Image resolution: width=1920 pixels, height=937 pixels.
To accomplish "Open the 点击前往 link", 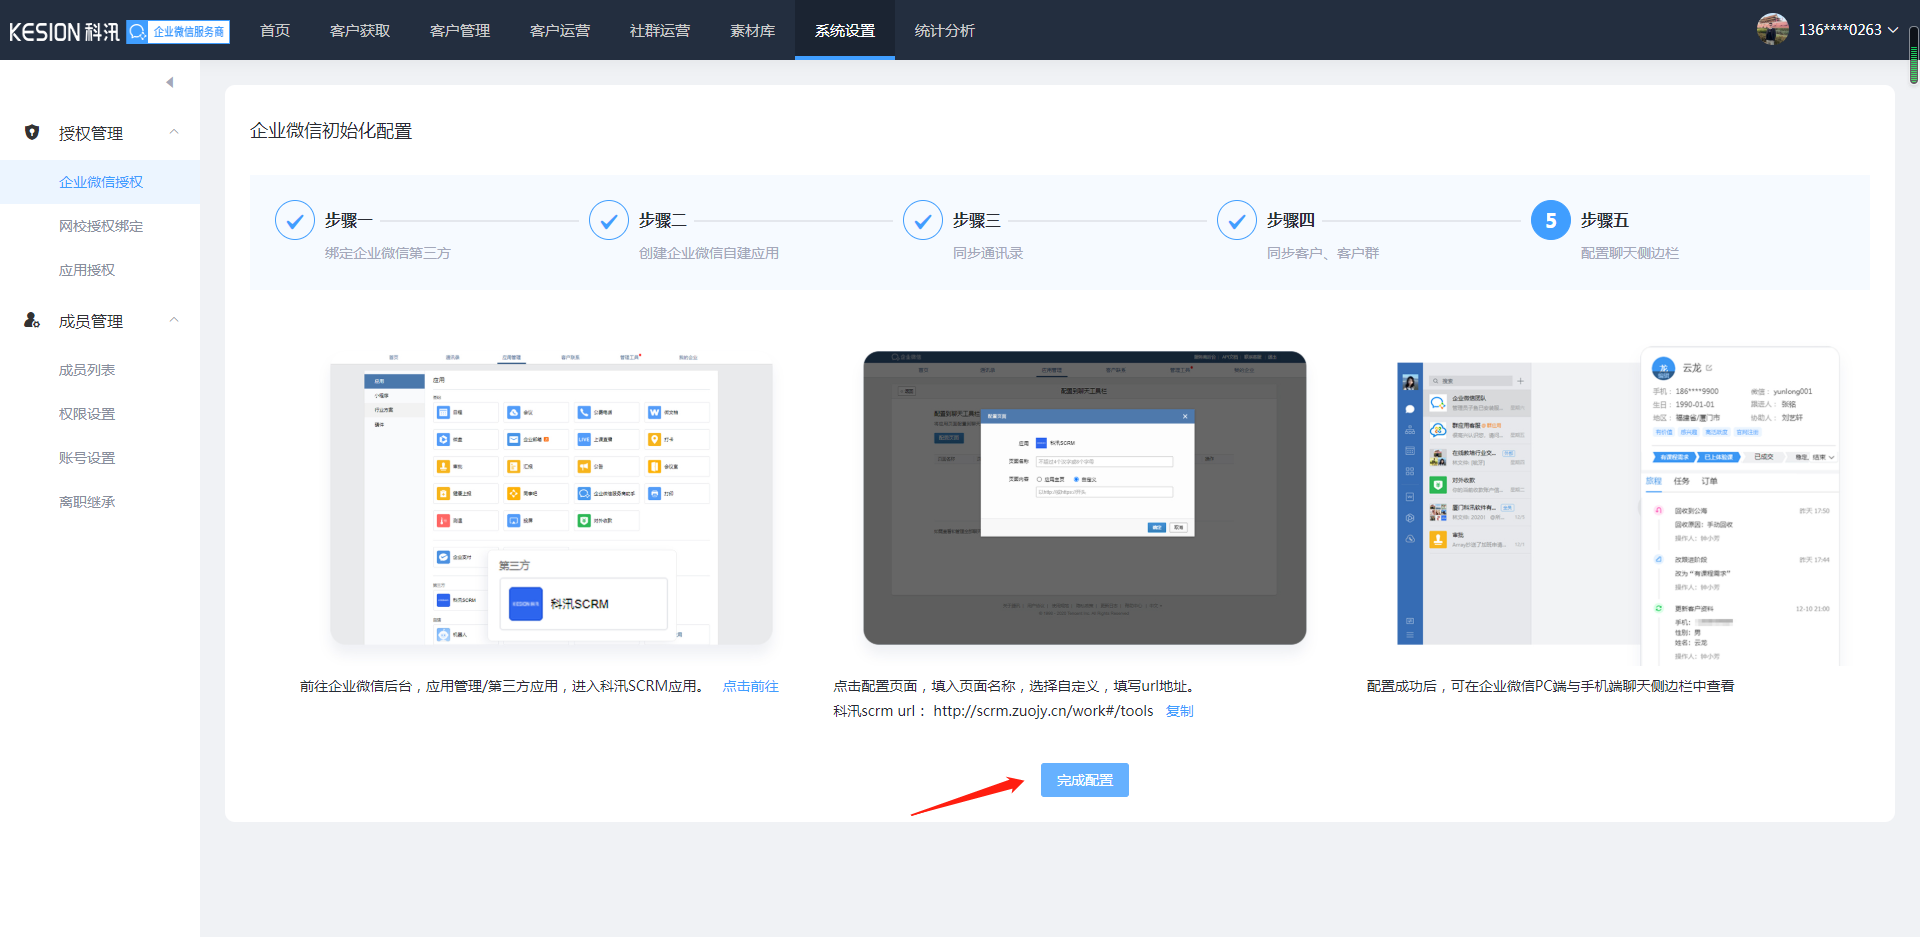I will [x=750, y=686].
